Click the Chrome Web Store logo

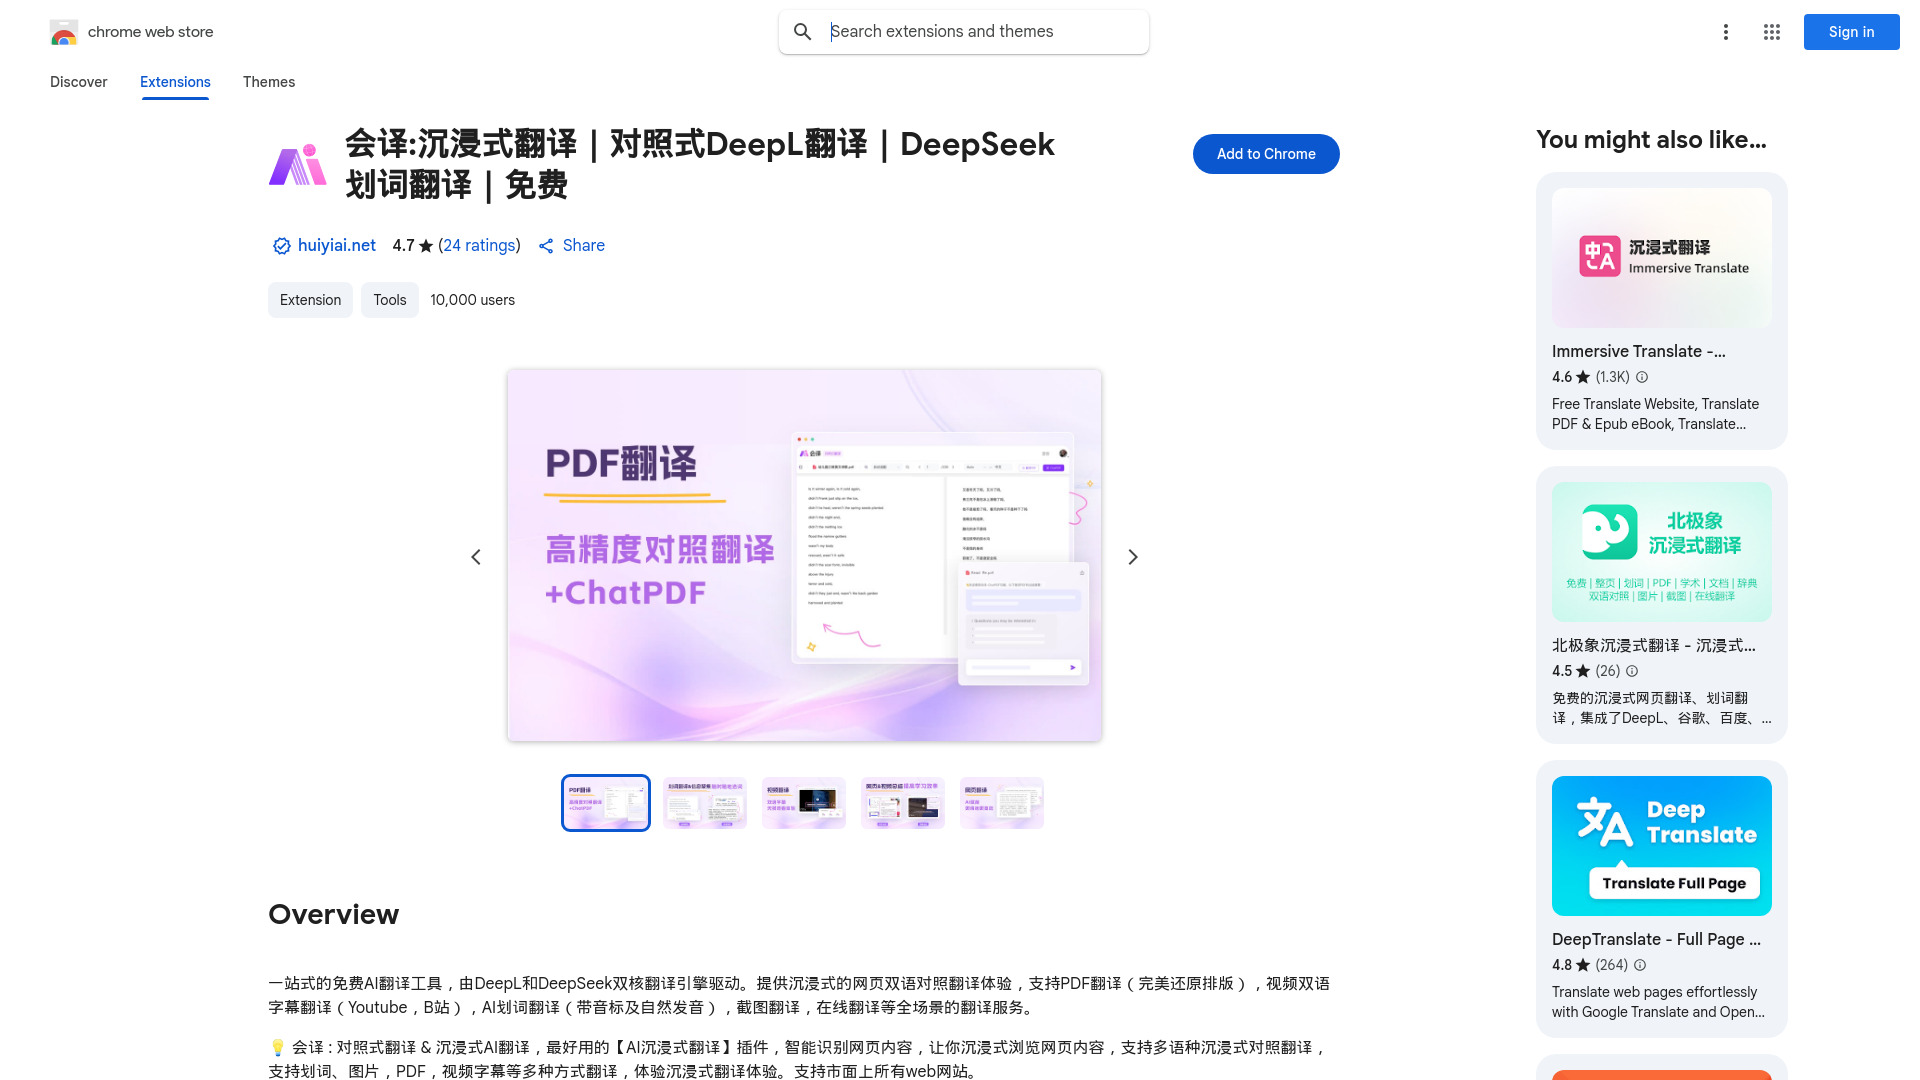(64, 32)
